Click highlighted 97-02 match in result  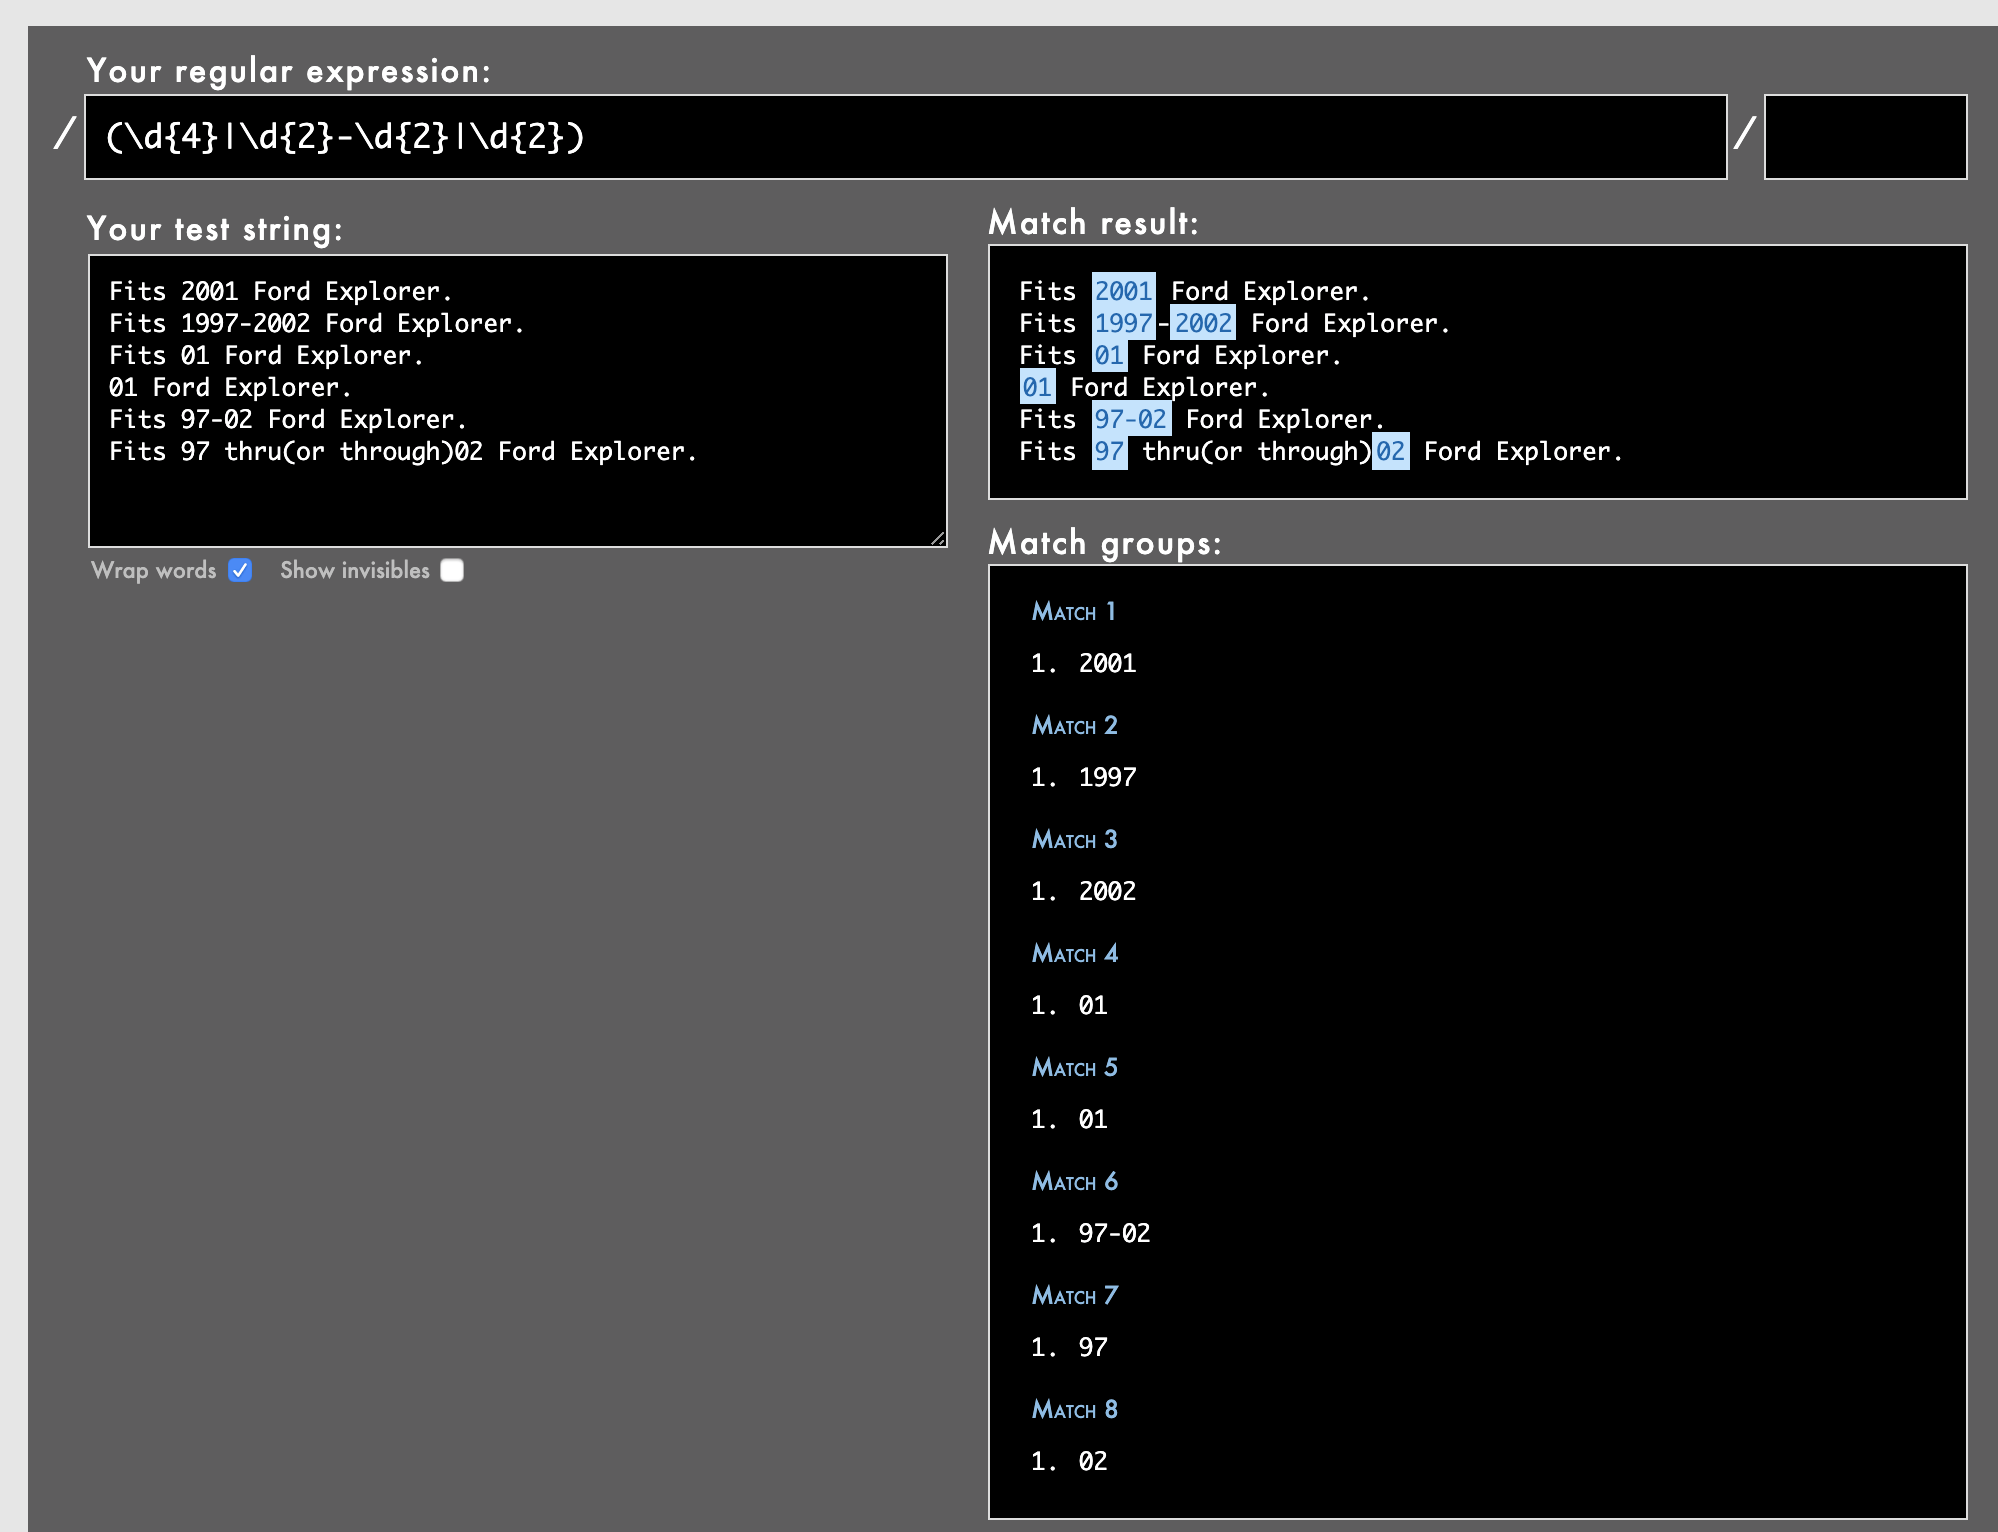pos(1130,419)
